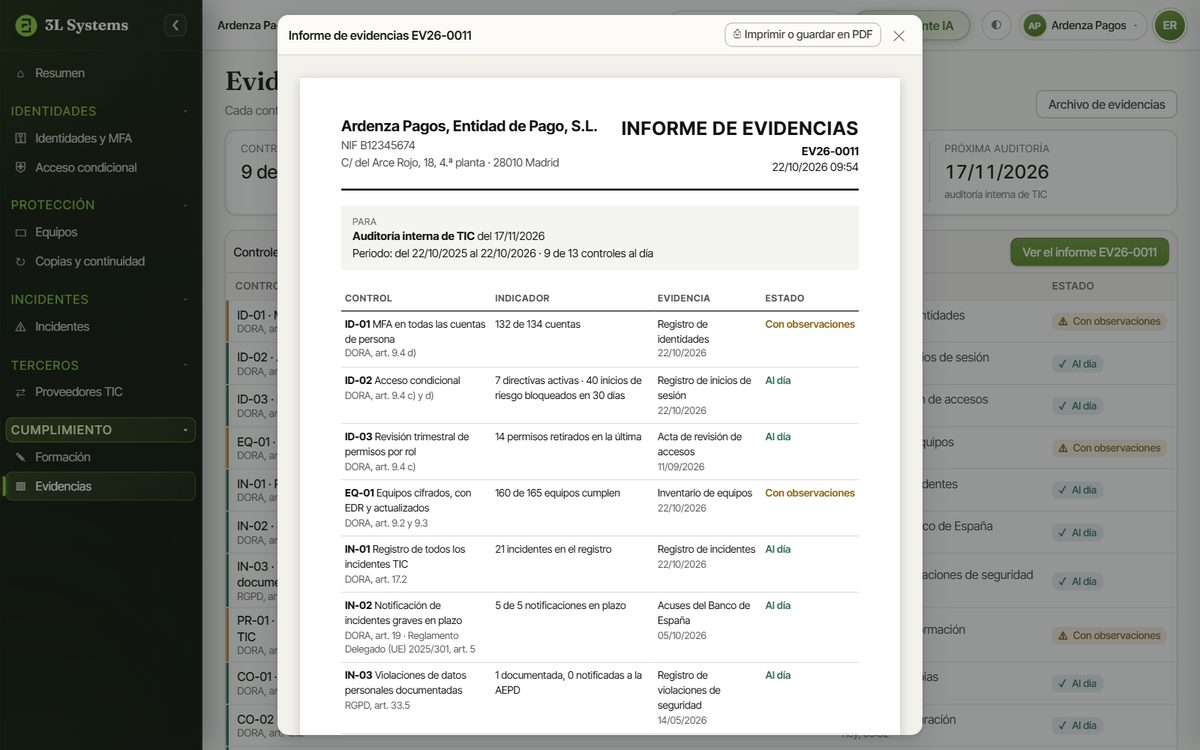The width and height of the screenshot is (1200, 750).
Task: Click Auditoría interna de TIC del 17/11/2026 line
Action: [449, 236]
